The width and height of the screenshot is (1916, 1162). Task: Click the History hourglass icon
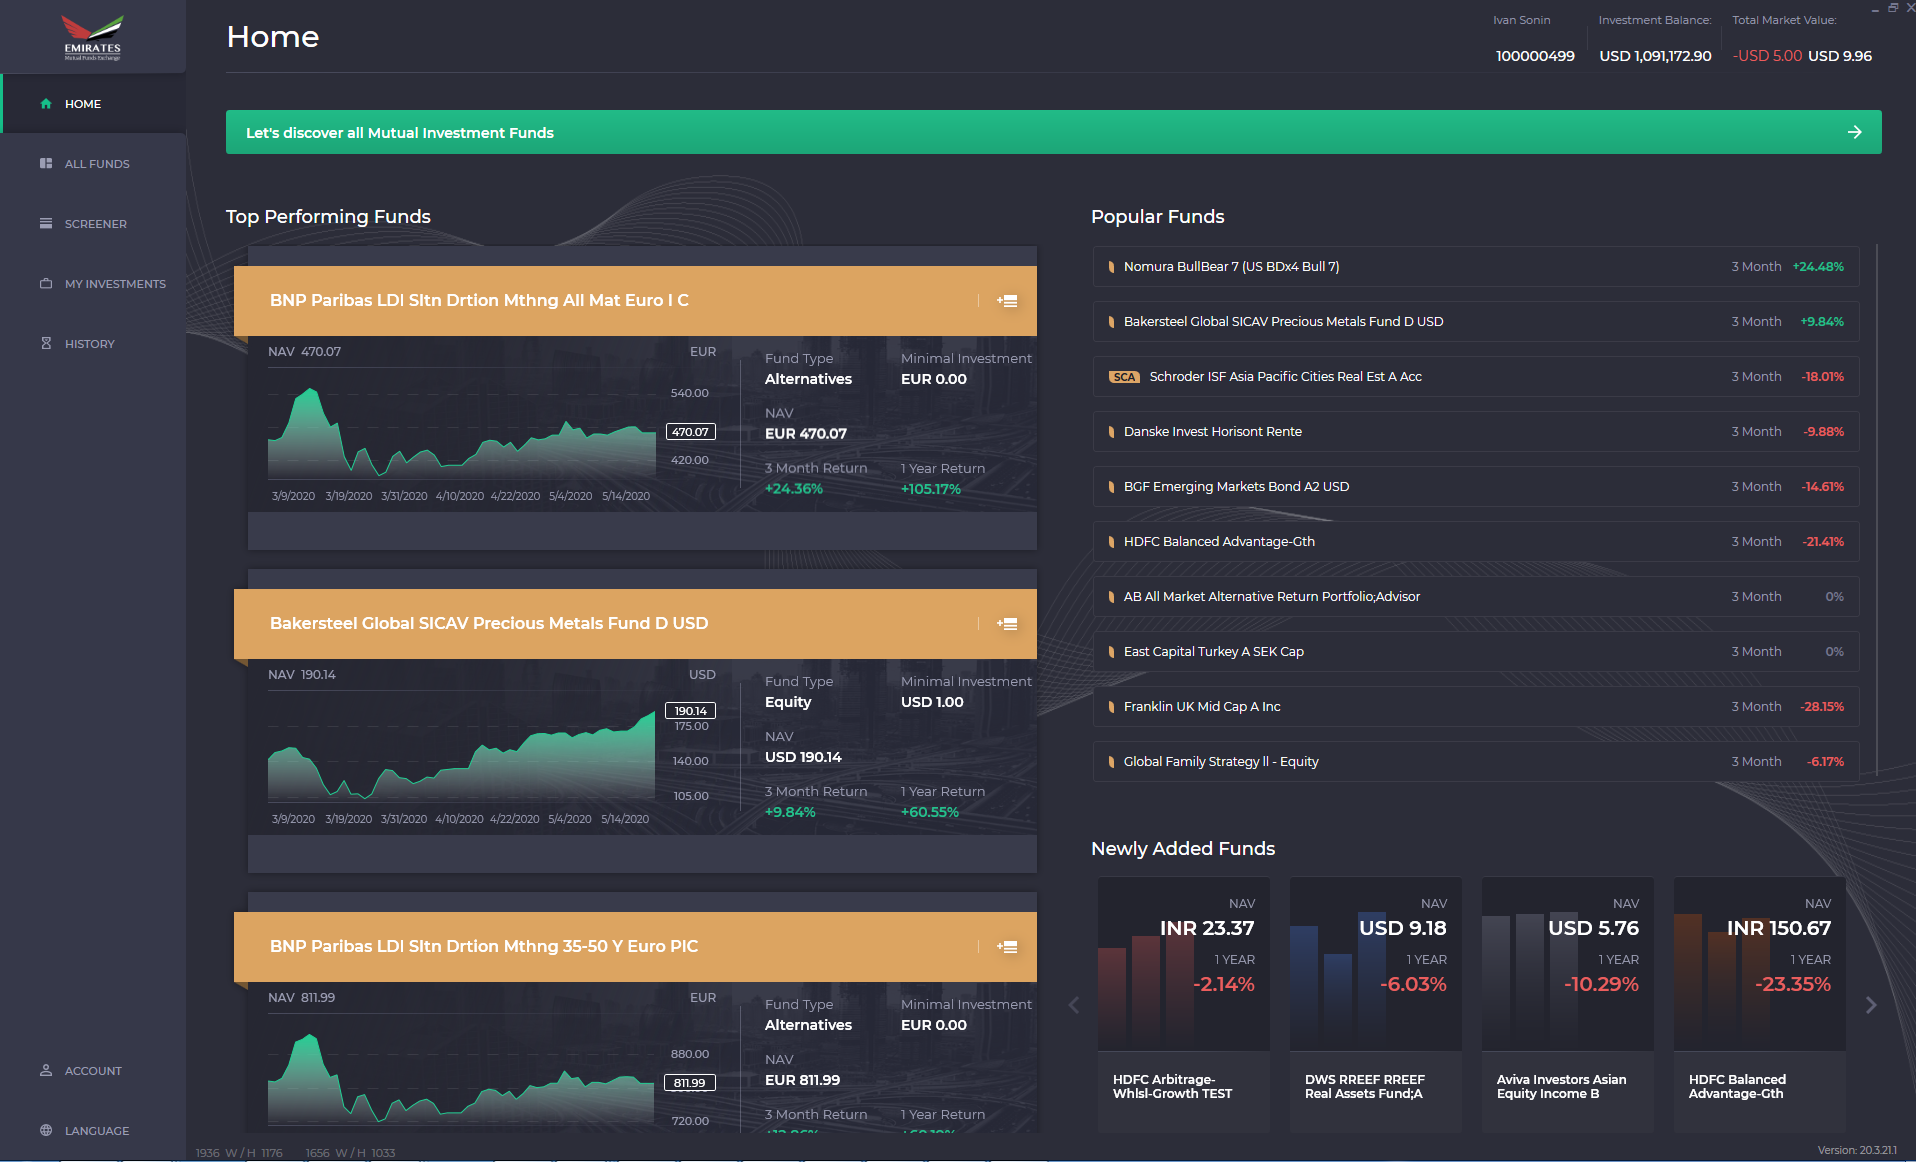coord(46,344)
